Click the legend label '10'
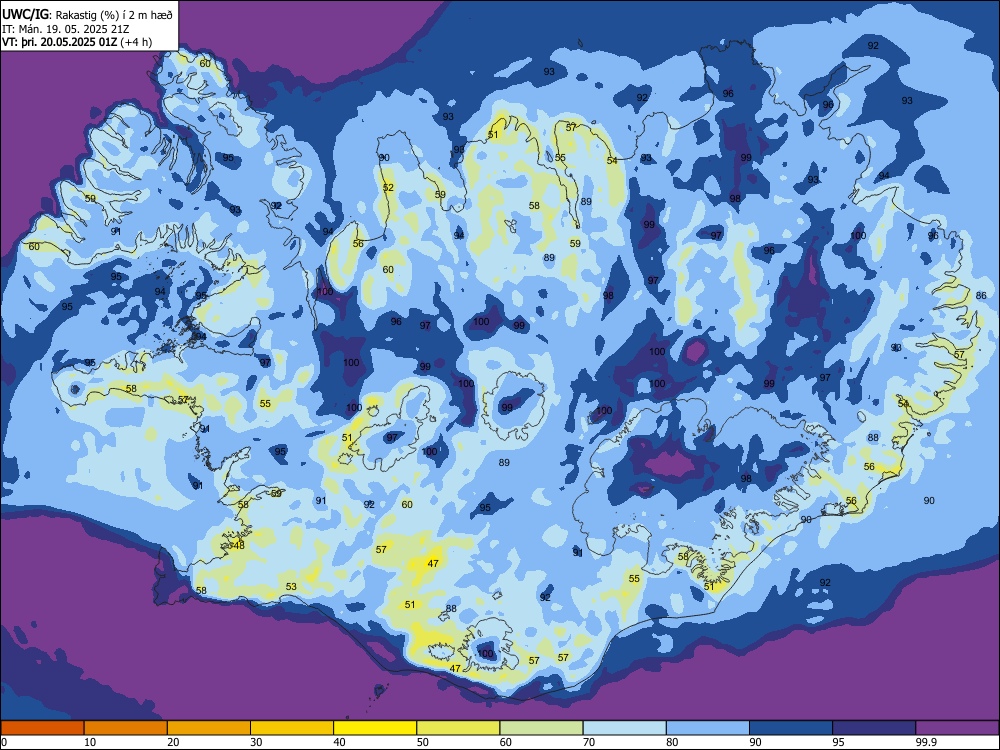 tap(90, 742)
